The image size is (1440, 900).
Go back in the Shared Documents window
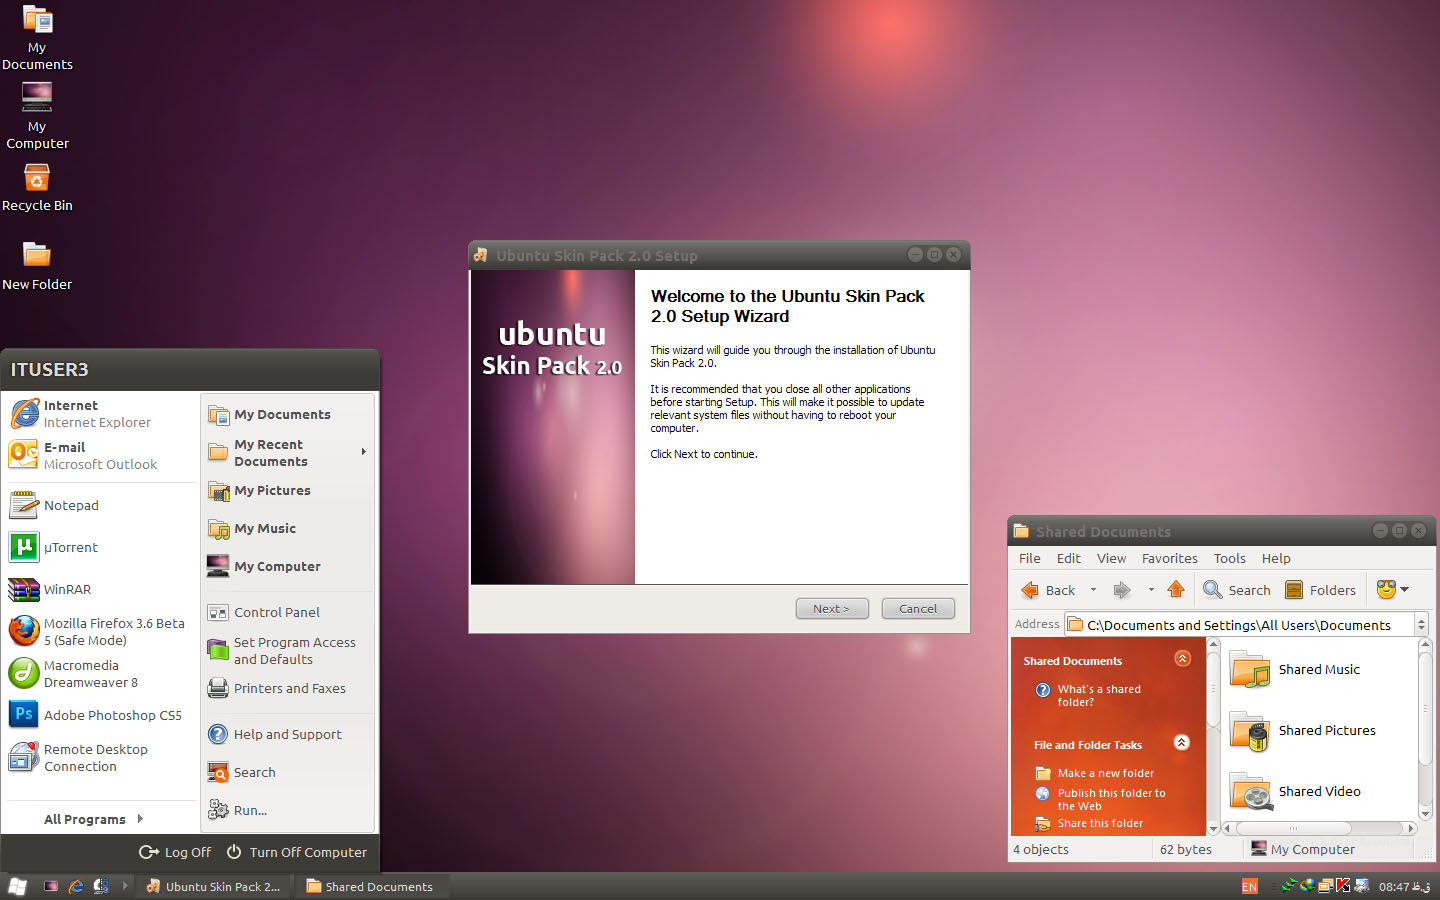(1048, 590)
